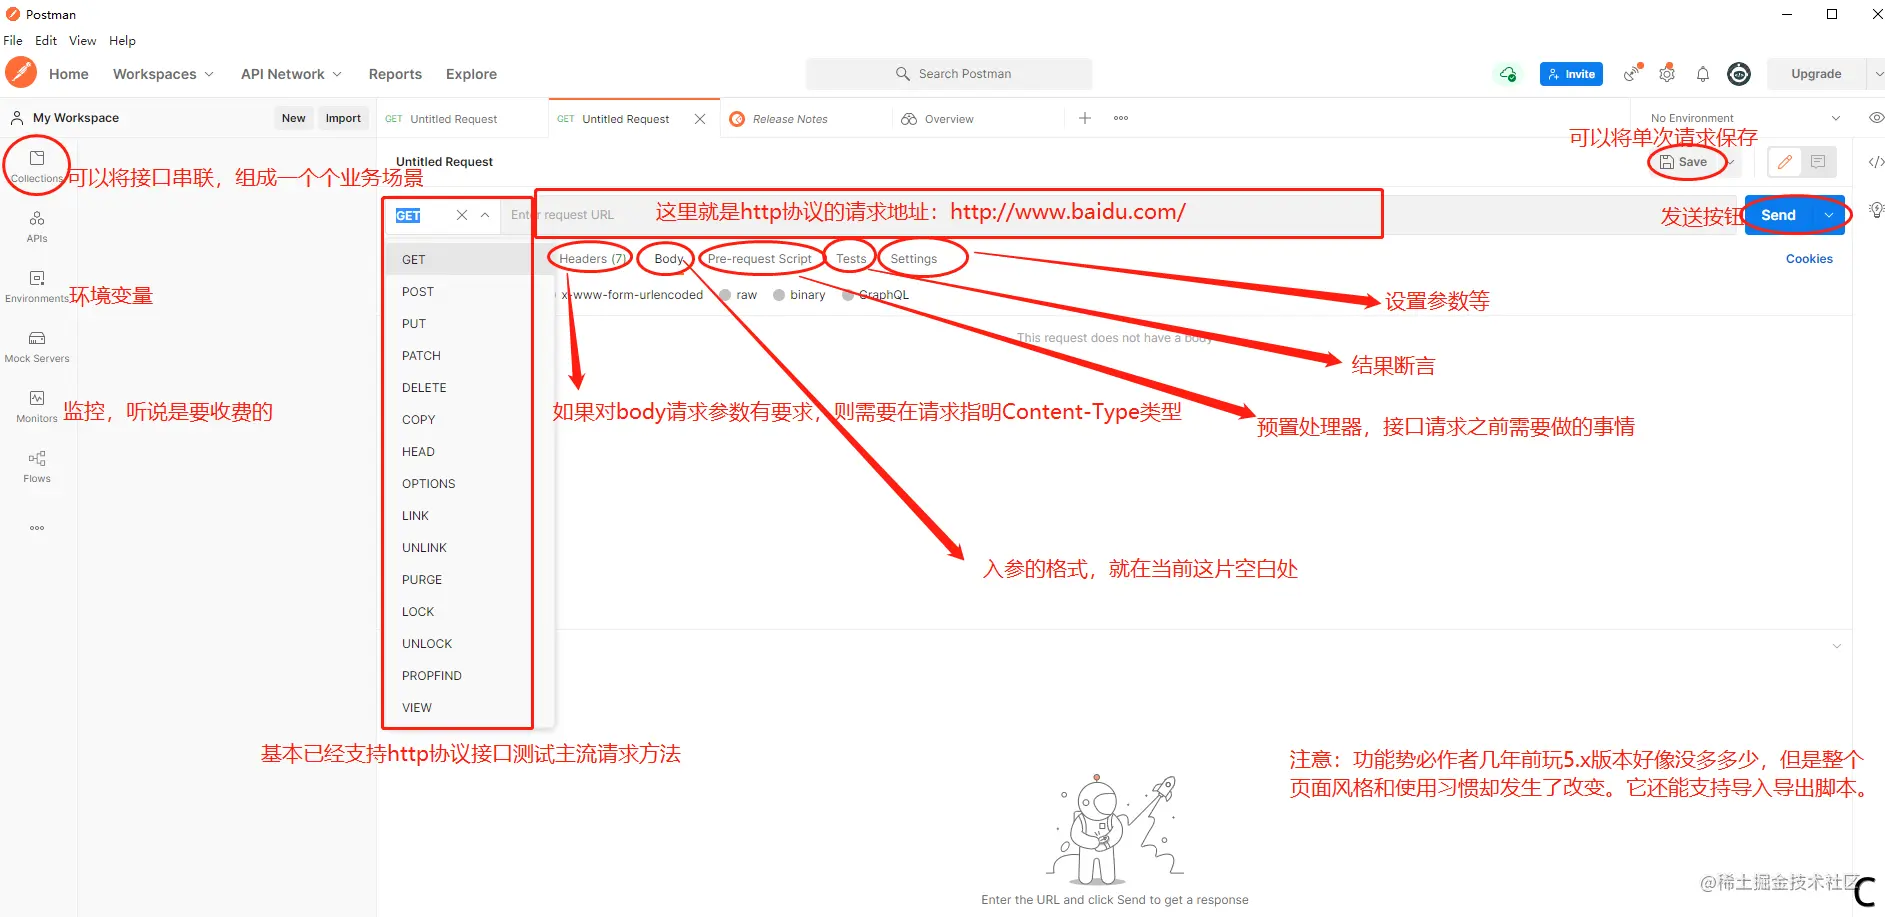Screen dimensions: 1885x917
Task: Open the comments icon near Save
Action: [x=1818, y=162]
